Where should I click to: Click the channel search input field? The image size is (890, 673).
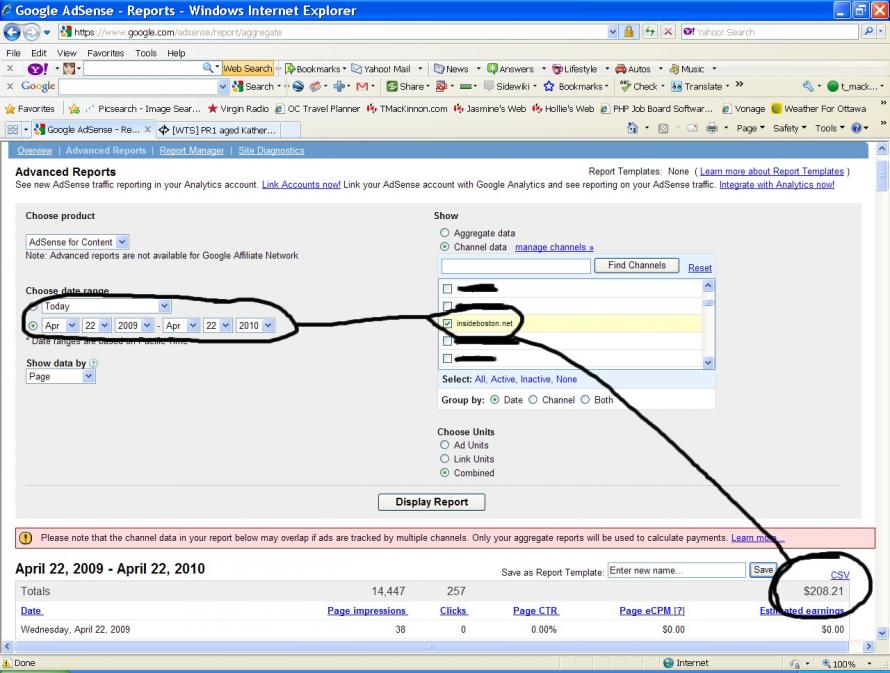pos(516,266)
